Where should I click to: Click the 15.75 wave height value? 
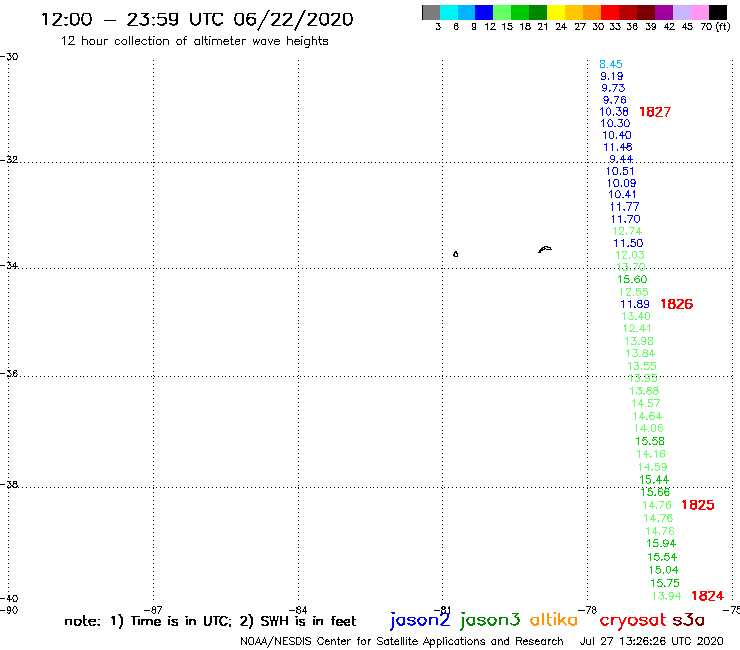coord(665,583)
